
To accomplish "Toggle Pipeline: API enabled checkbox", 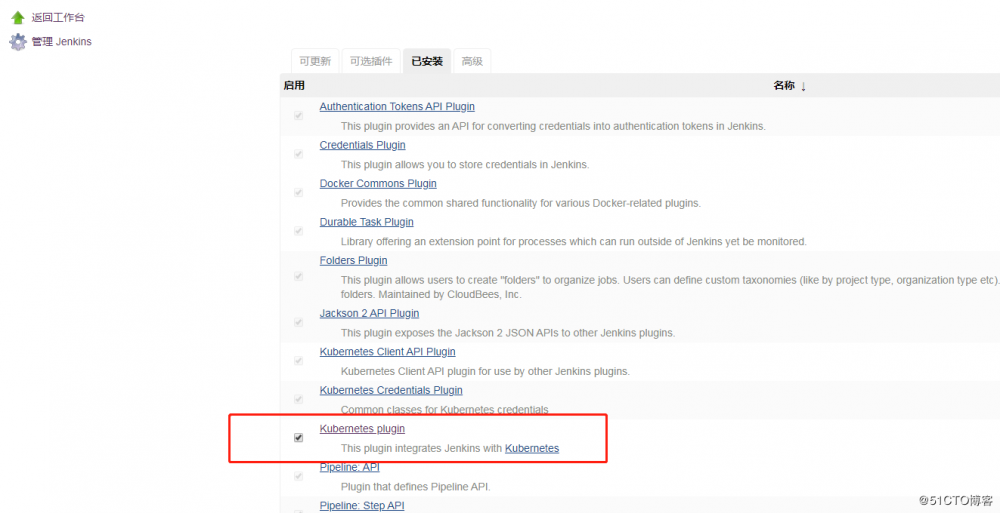I will (x=298, y=476).
